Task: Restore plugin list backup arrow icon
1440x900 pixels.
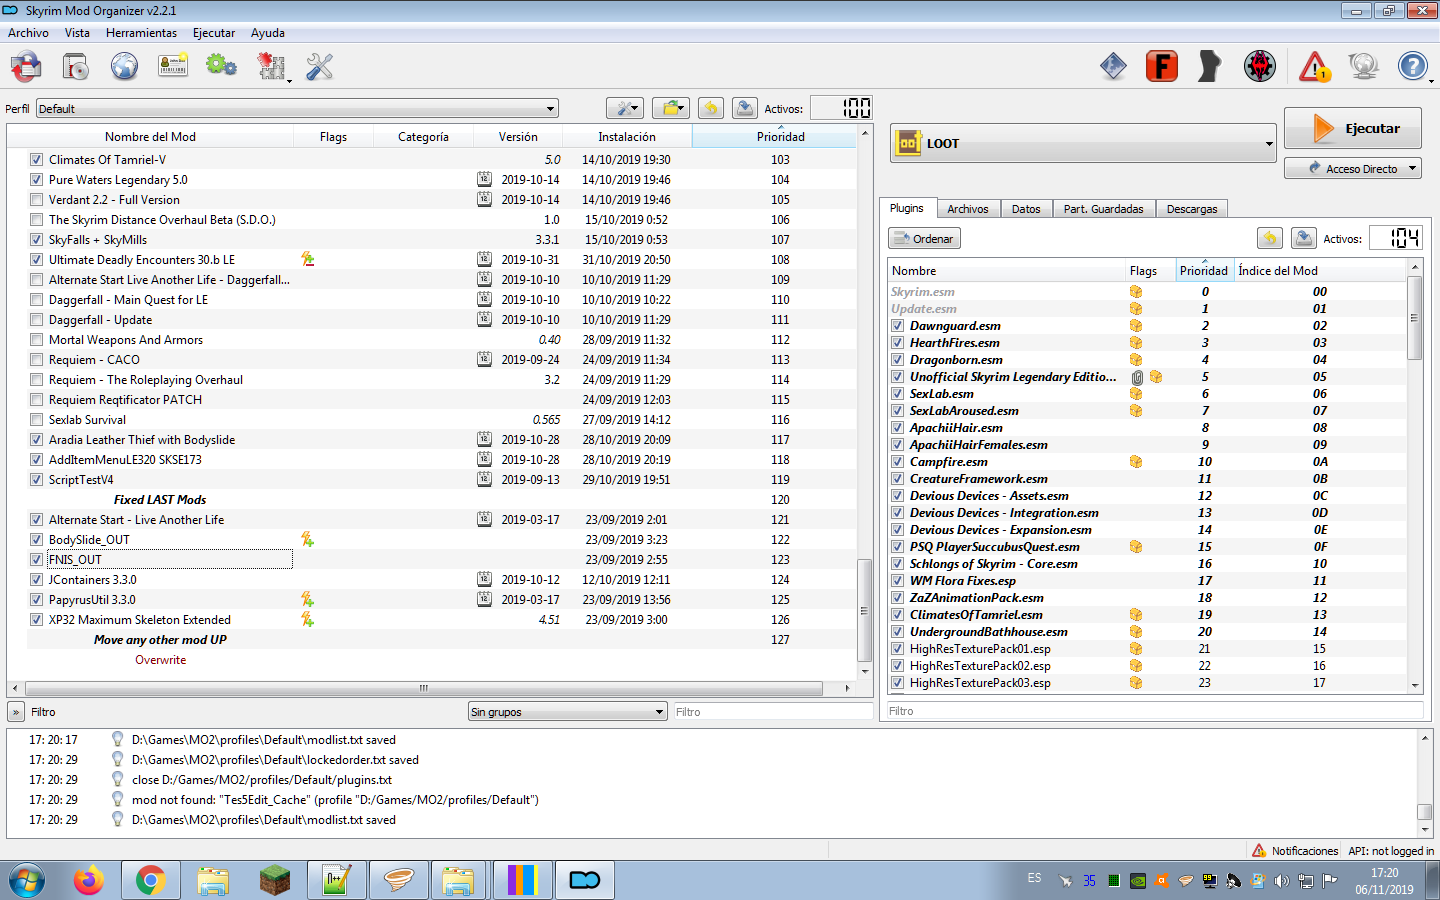Action: coord(1270,238)
